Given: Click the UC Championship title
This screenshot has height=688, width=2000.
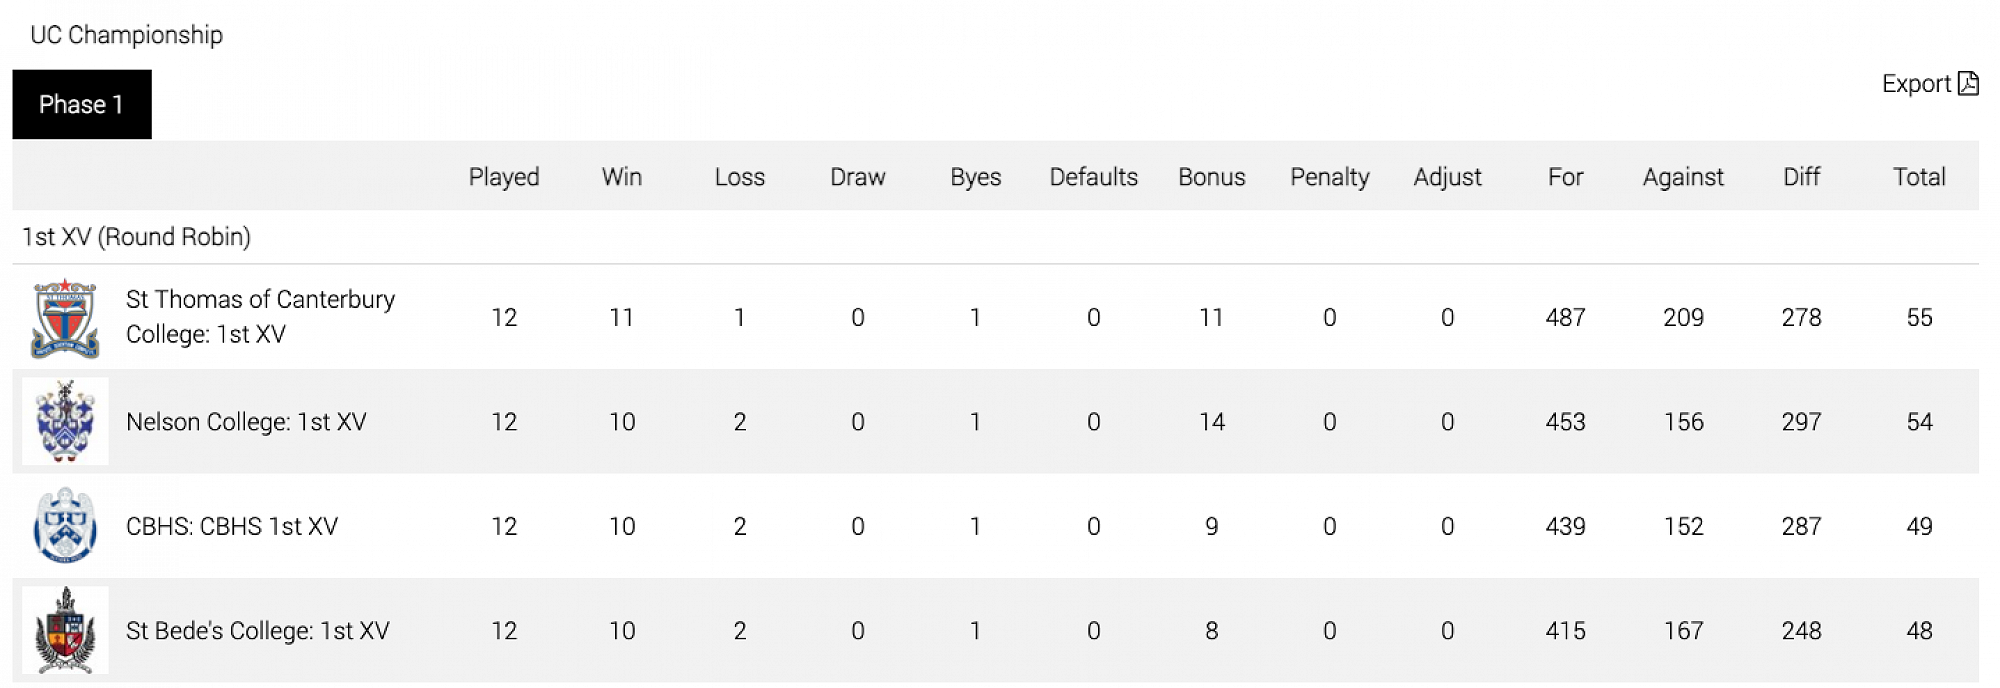Looking at the screenshot, I should pos(127,35).
